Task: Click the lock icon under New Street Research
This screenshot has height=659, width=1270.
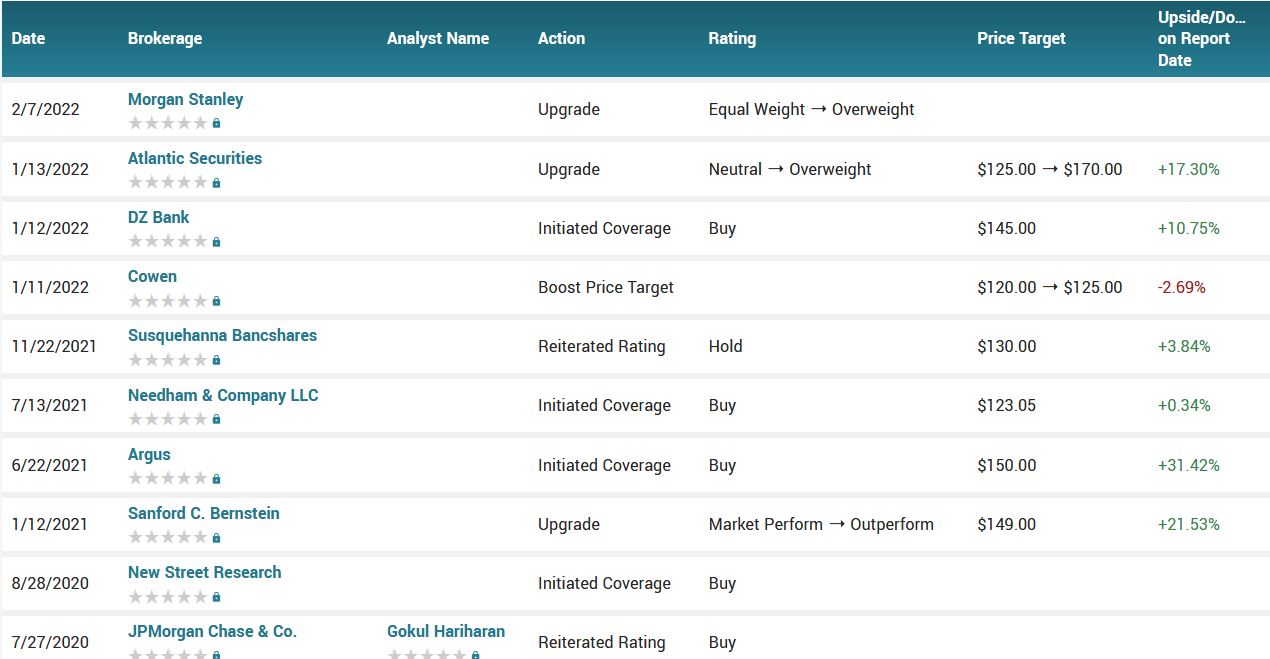Action: pyautogui.click(x=216, y=596)
